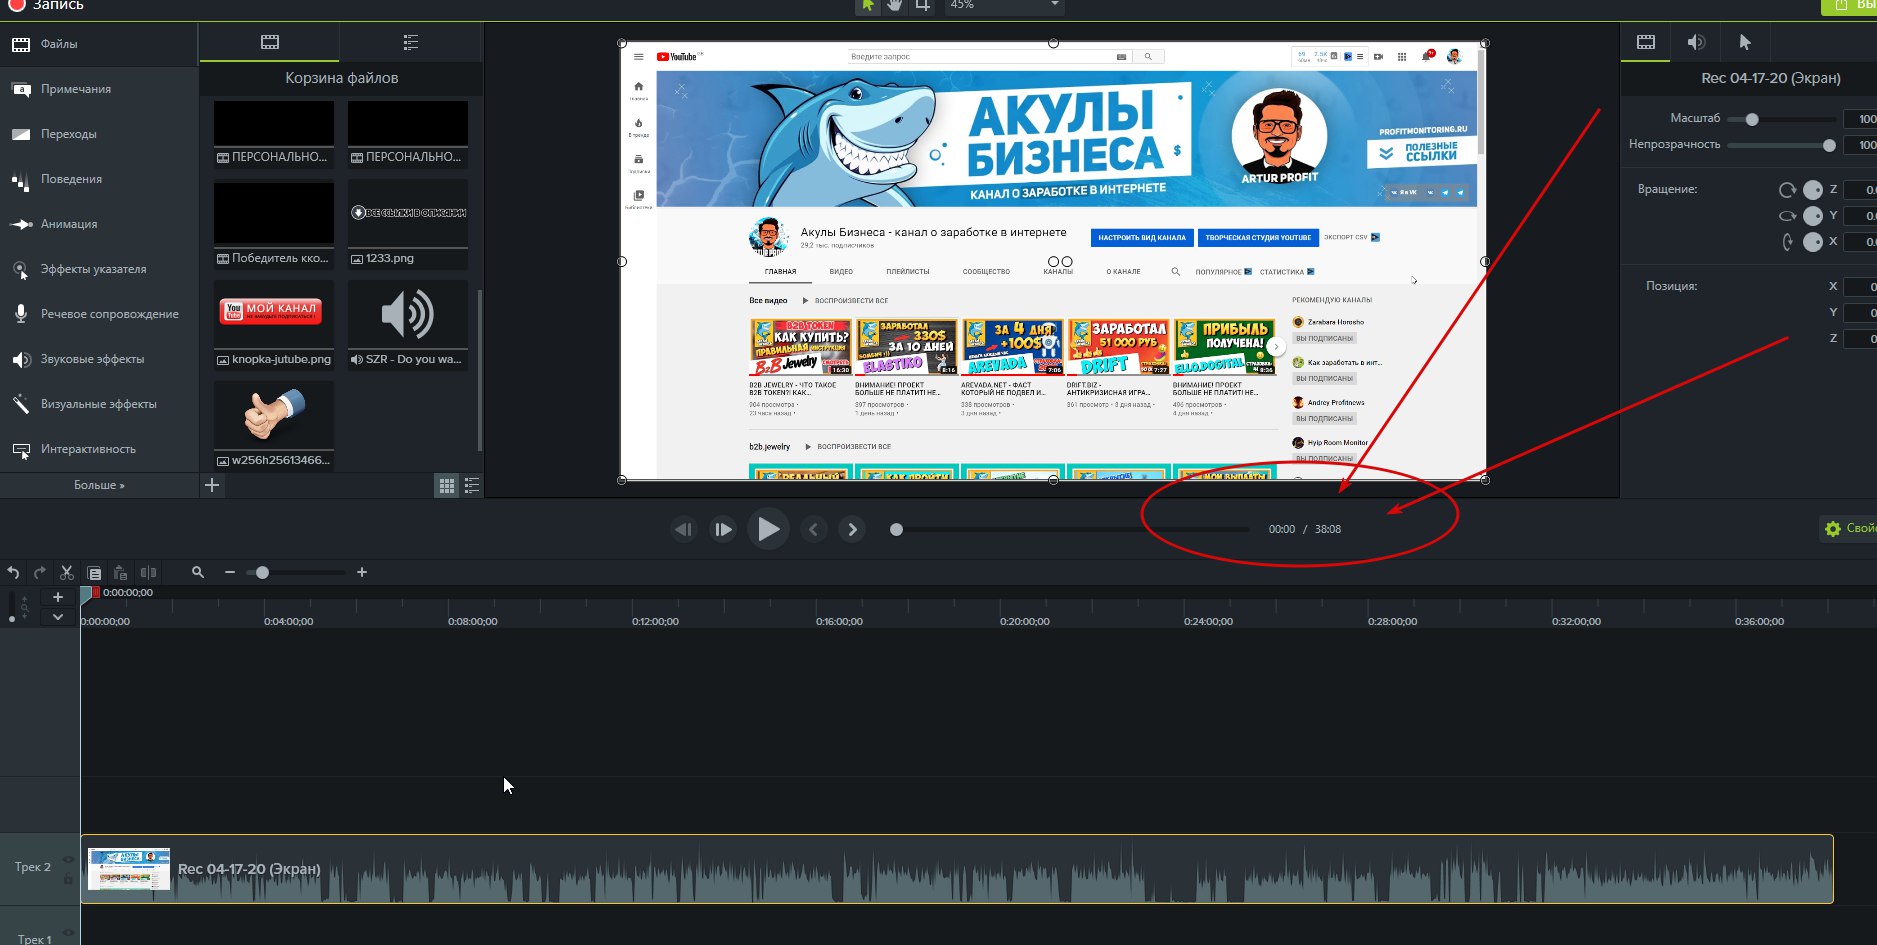Click the timeline ruler at 0:16:00;00
The width and height of the screenshot is (1877, 945).
(839, 622)
